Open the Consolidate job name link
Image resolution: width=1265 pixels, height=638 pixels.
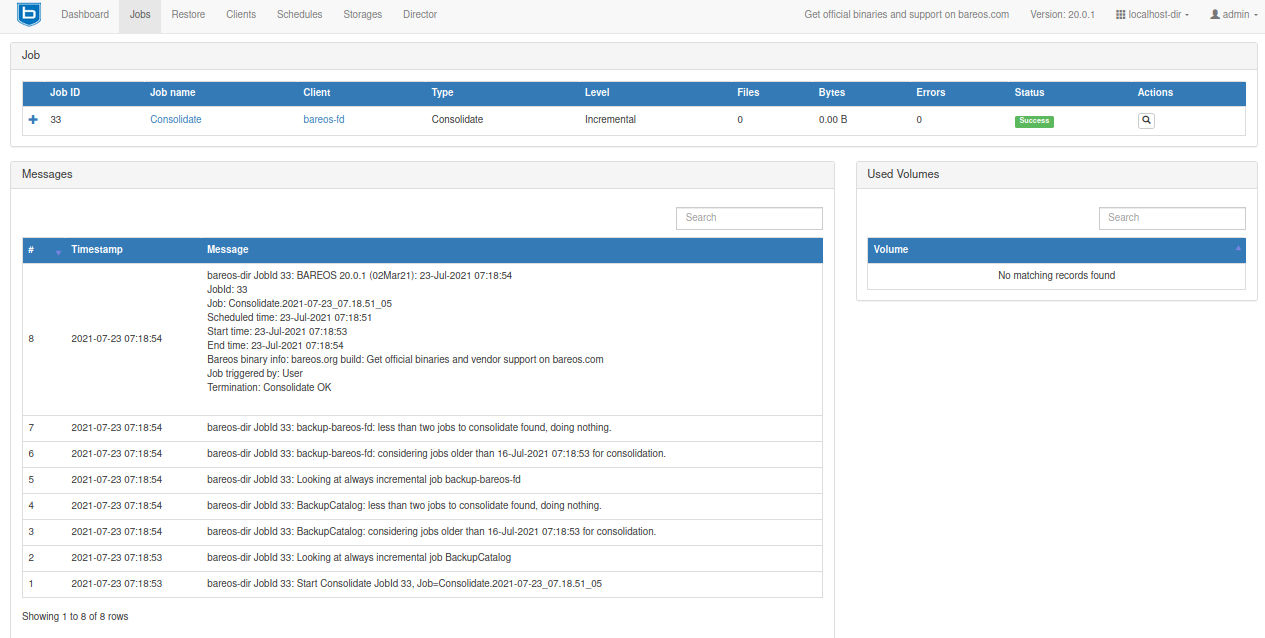pos(176,120)
